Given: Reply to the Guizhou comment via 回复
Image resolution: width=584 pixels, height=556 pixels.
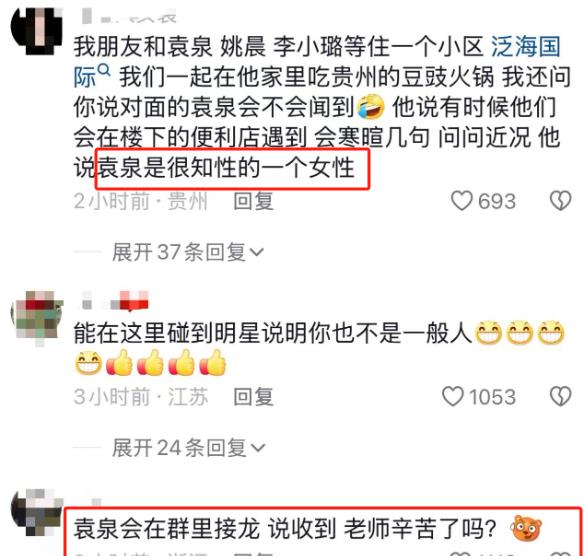Looking at the screenshot, I should point(253,201).
